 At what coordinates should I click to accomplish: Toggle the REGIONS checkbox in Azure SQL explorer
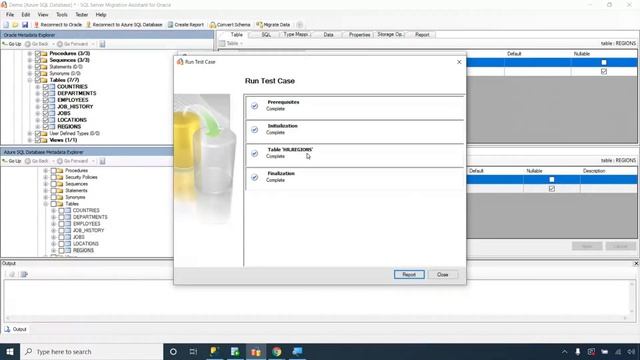click(x=61, y=250)
